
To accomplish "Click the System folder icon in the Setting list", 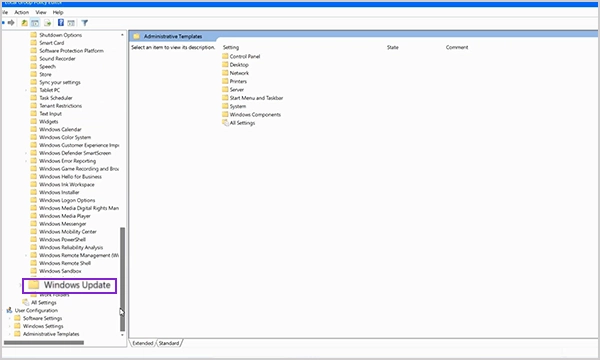I will coord(225,106).
